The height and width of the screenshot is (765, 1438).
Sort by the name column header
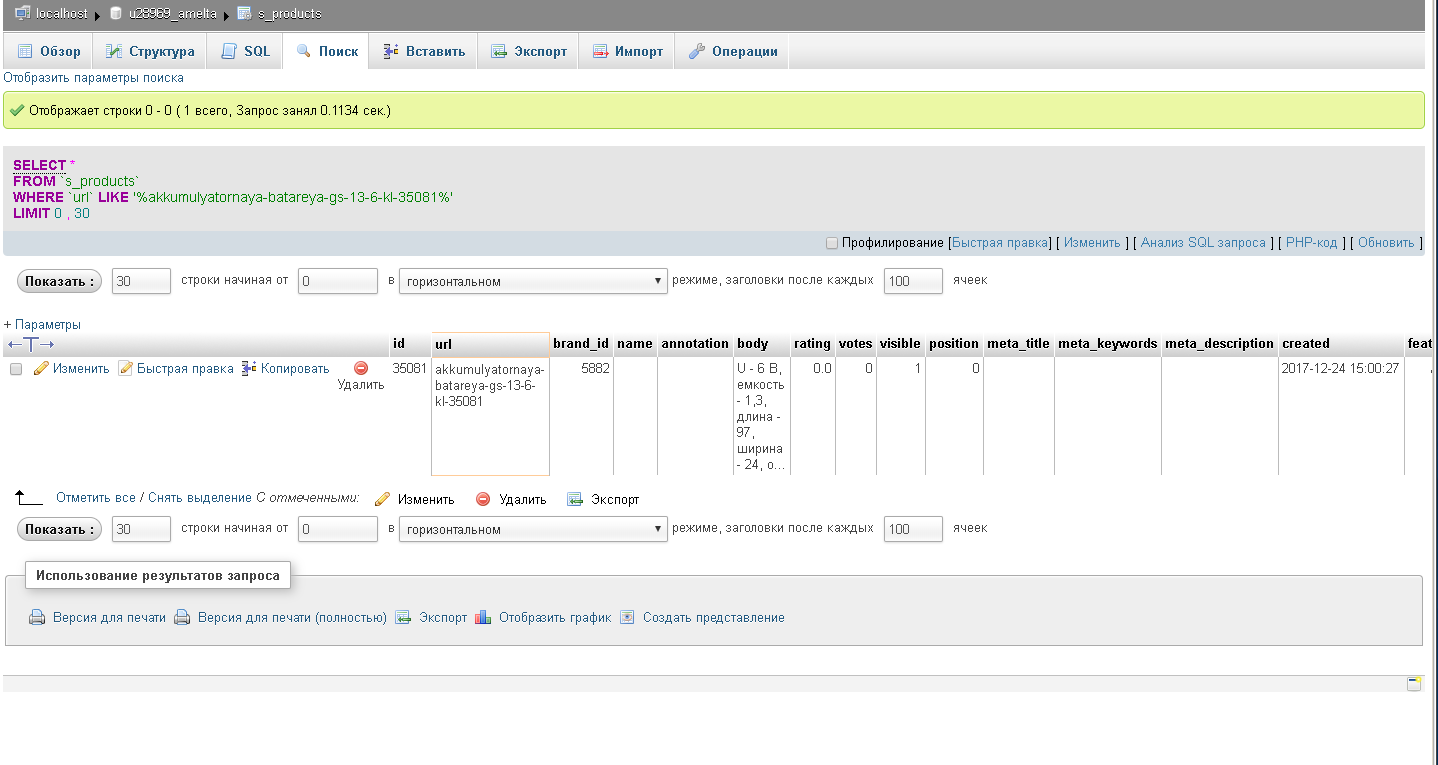coord(635,343)
